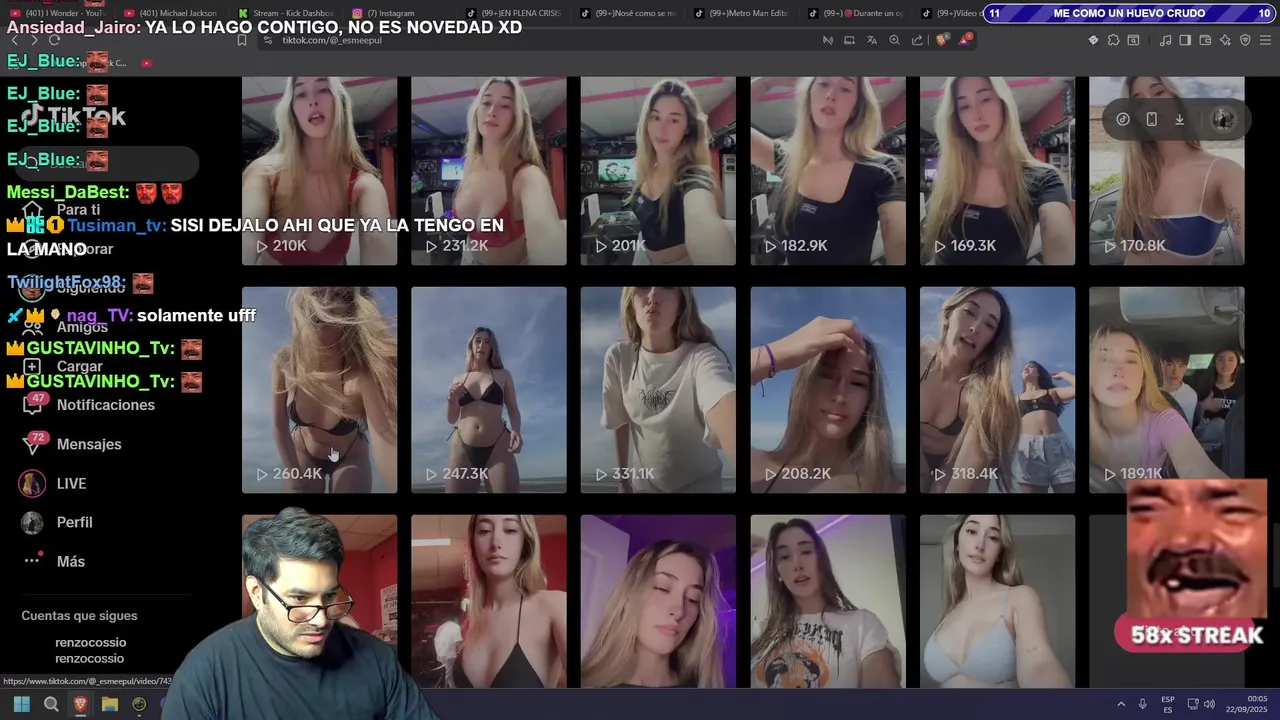Click the volume speaker icon in tray

point(1210,704)
